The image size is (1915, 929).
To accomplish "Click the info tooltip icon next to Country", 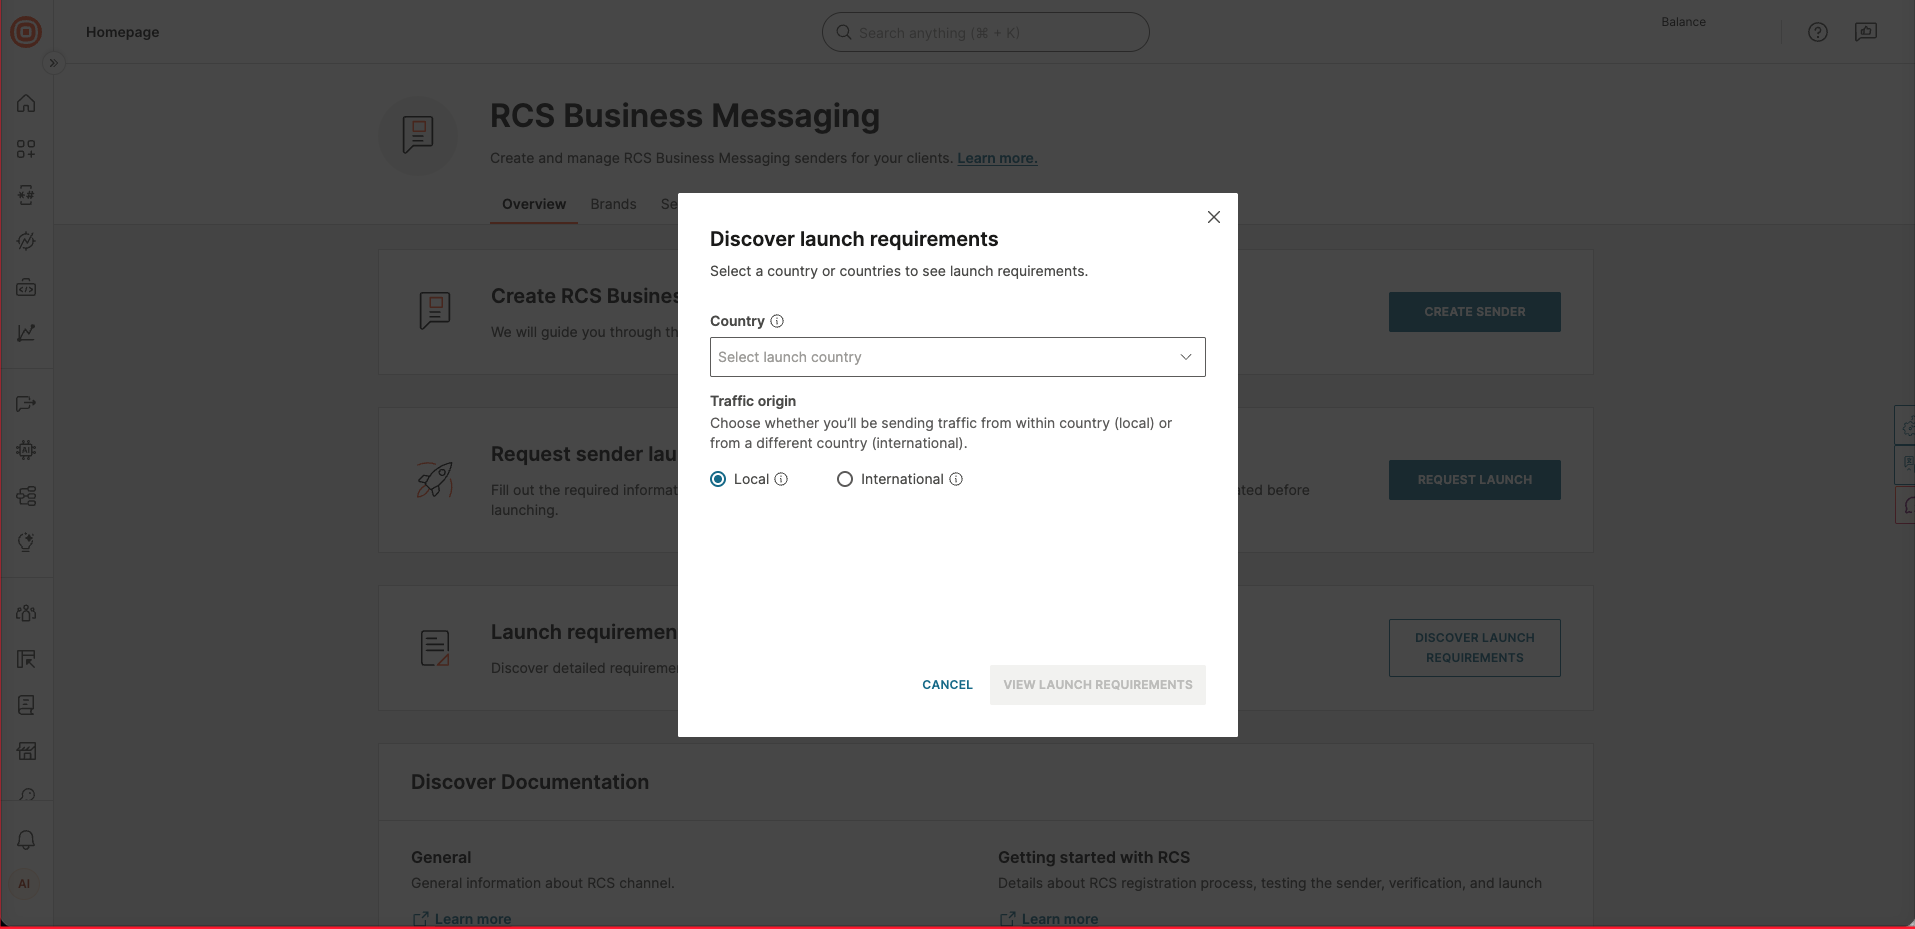I will click(778, 321).
